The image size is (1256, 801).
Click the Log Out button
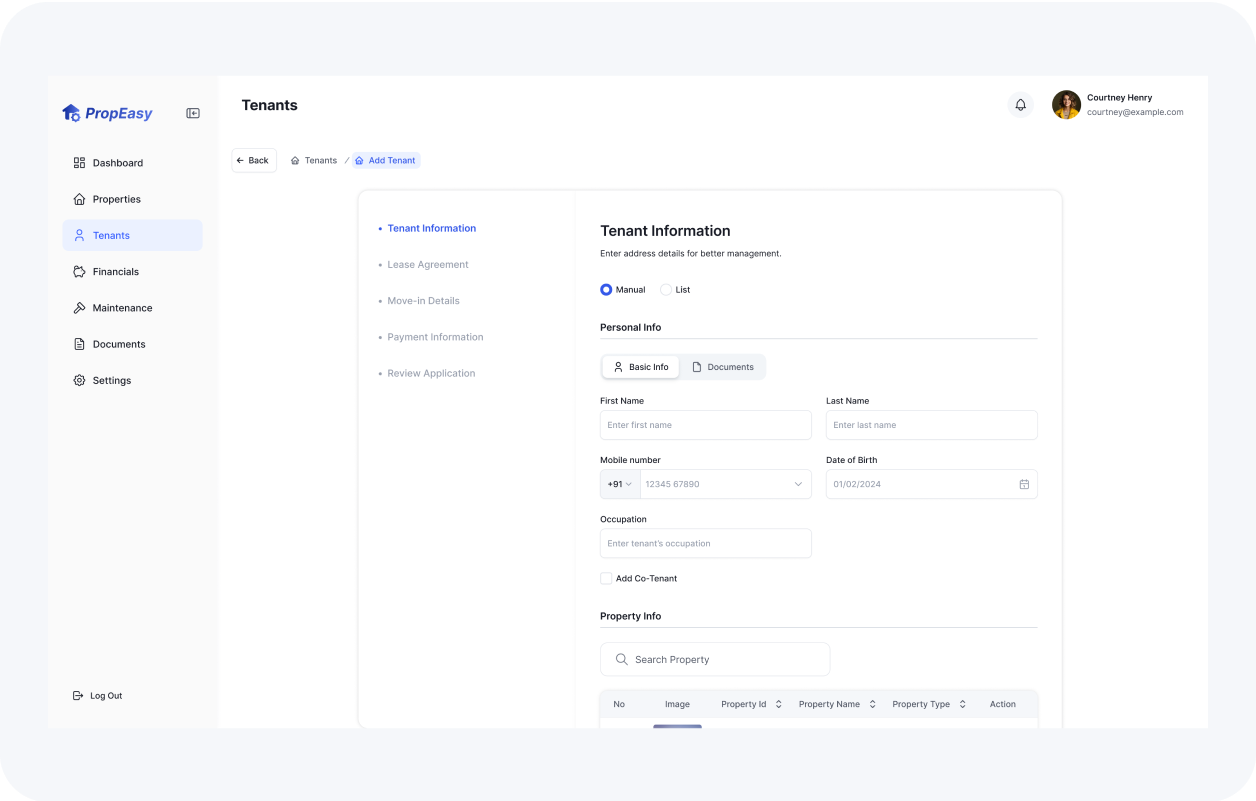click(x=97, y=696)
